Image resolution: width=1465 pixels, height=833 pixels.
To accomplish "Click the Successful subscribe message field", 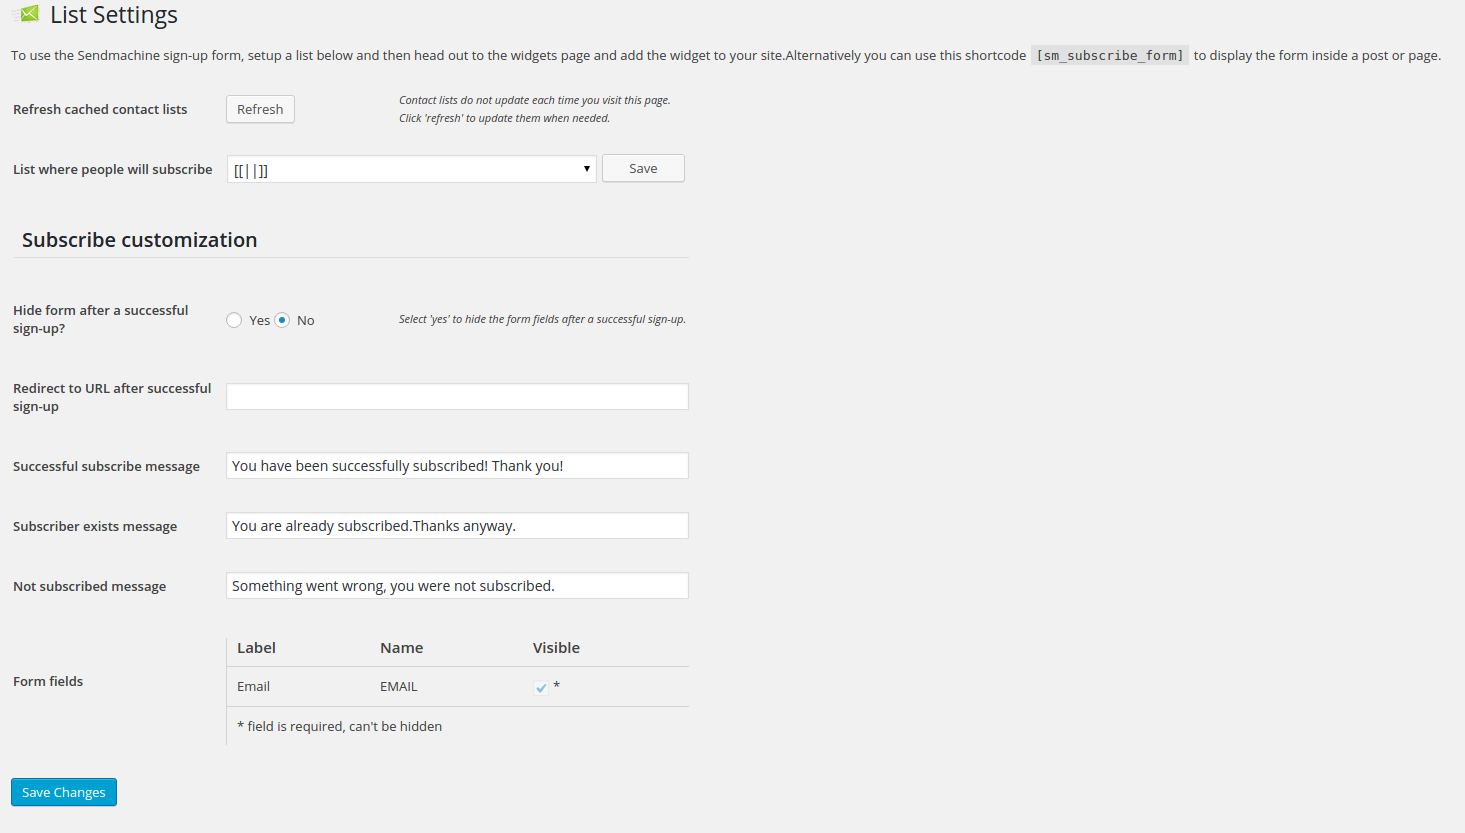I will (x=457, y=466).
